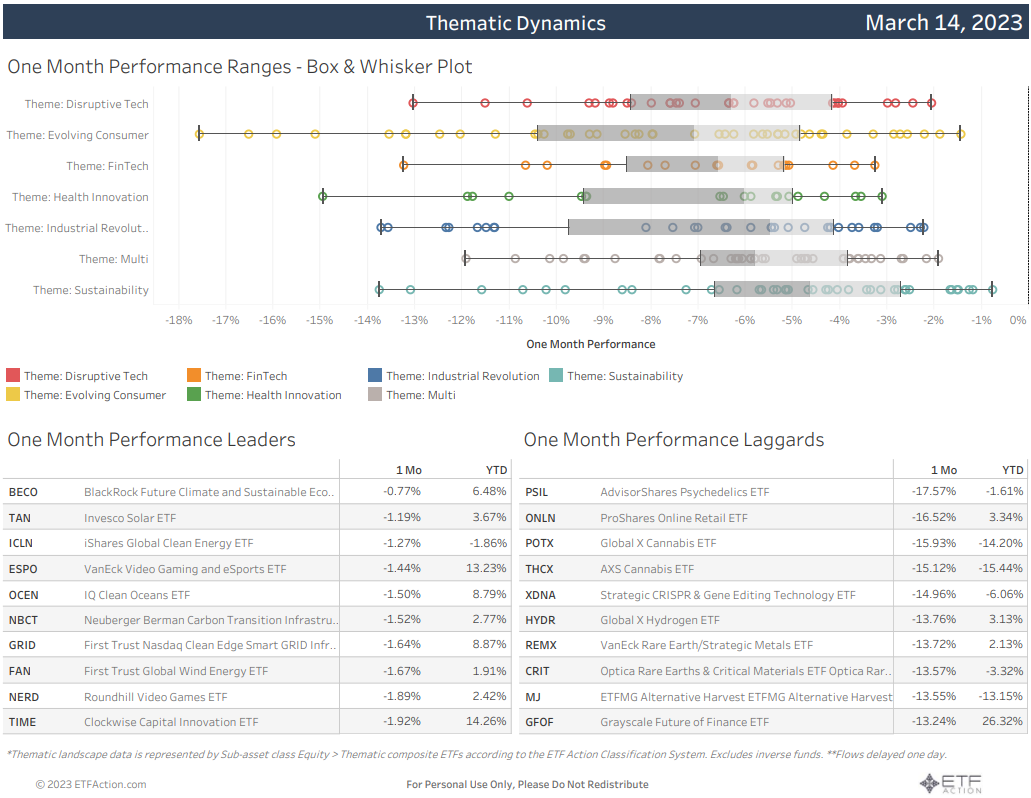Image resolution: width=1031 pixels, height=798 pixels.
Task: Click 'iShares Global Clean Energy ETF' name
Action: (x=168, y=543)
